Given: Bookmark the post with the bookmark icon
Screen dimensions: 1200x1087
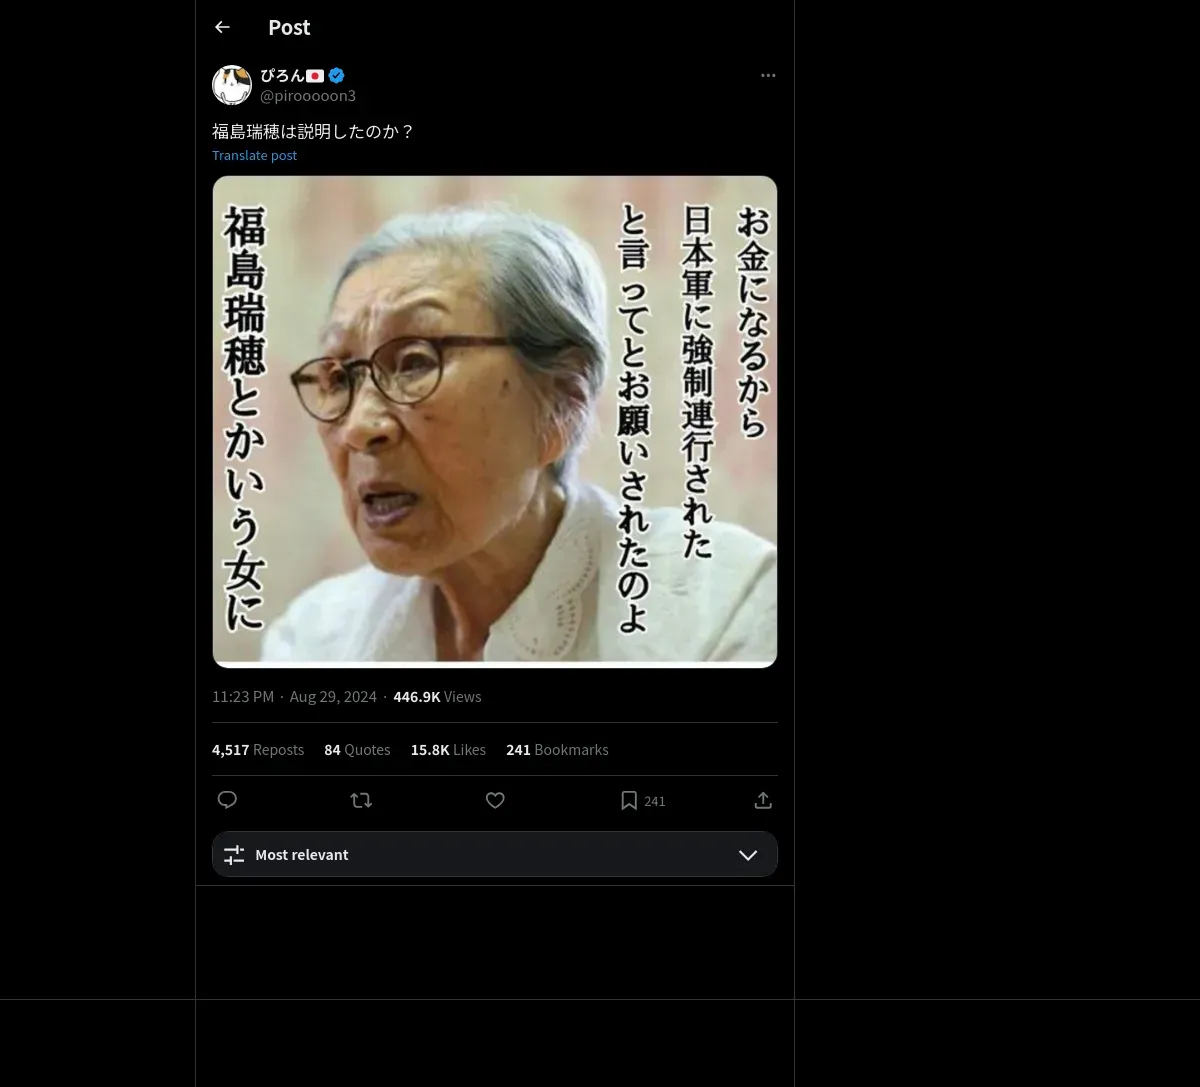Looking at the screenshot, I should (629, 800).
